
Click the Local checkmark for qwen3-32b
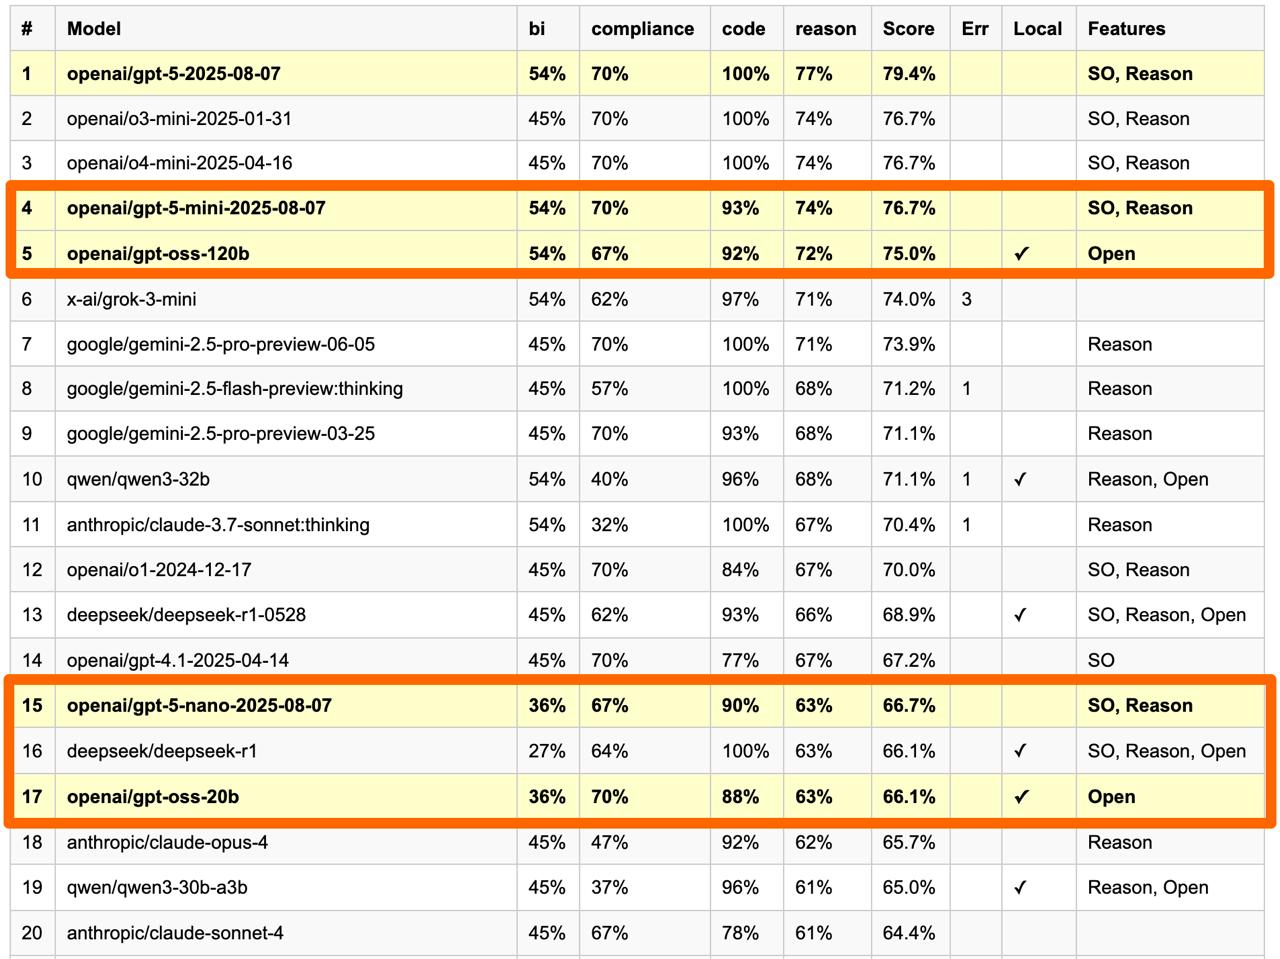(x=1021, y=480)
